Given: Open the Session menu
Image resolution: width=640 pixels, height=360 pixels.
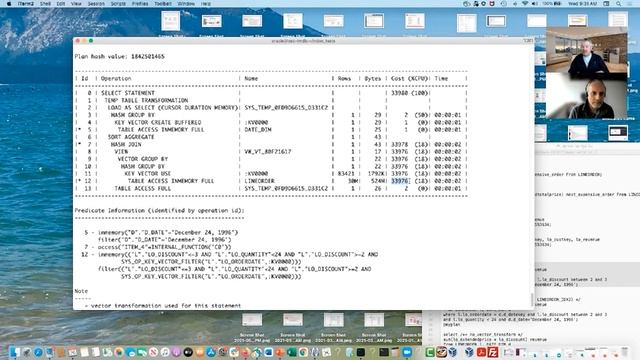Looking at the screenshot, I should click(96, 3).
